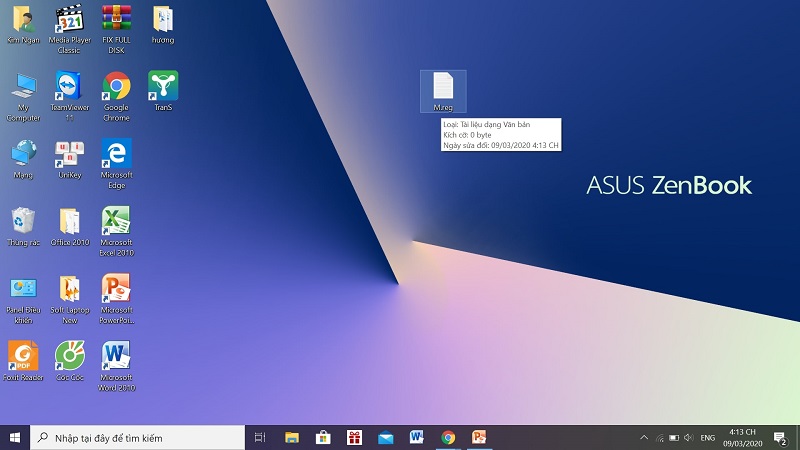Select the M.reg file on desktop
800x450 pixels.
(443, 91)
